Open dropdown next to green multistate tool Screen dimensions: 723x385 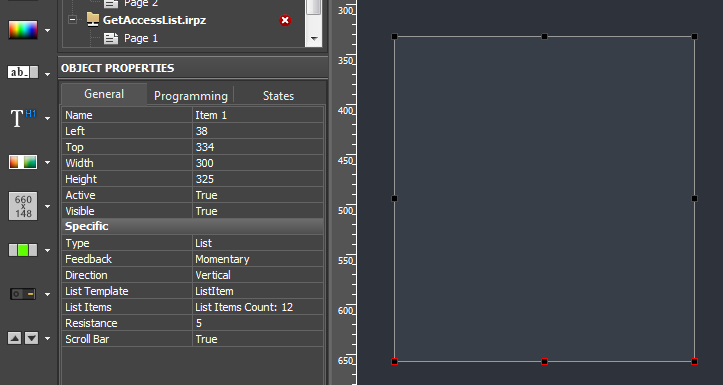[x=47, y=250]
